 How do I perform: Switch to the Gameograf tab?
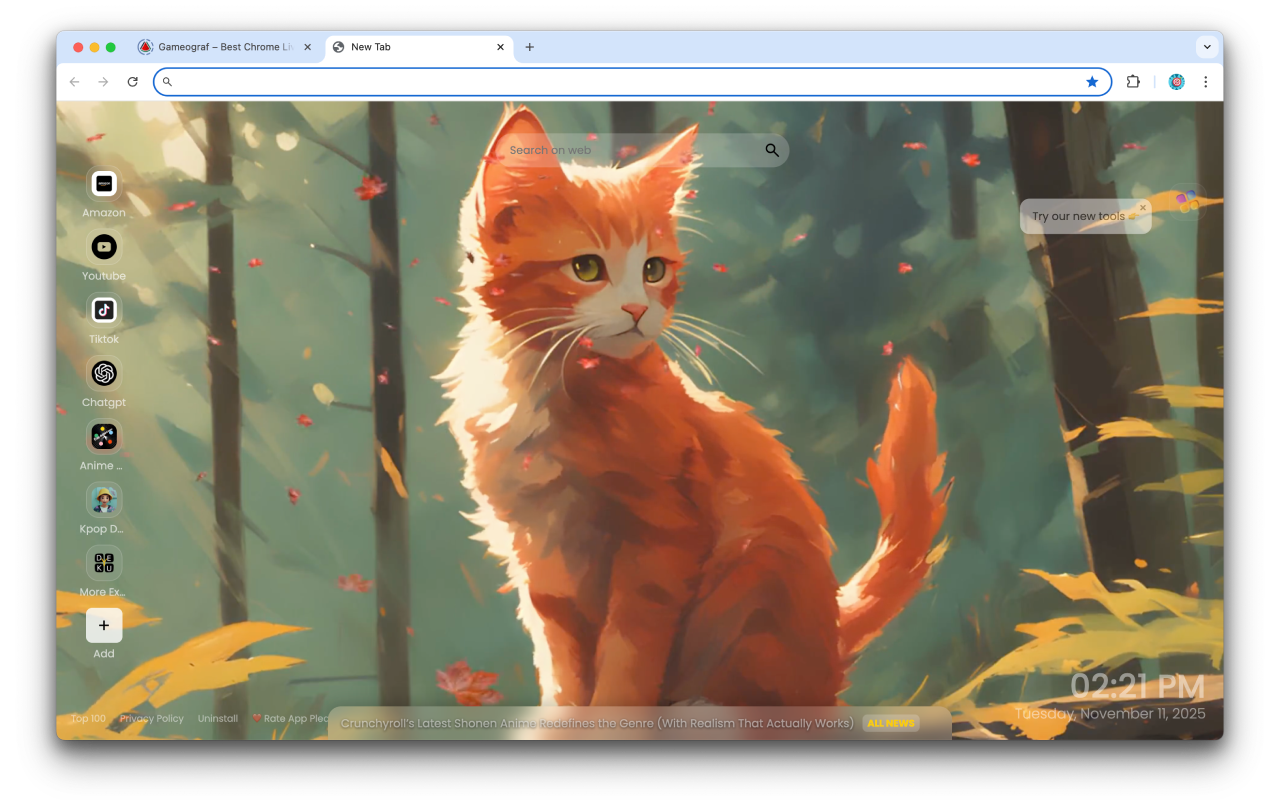225,47
